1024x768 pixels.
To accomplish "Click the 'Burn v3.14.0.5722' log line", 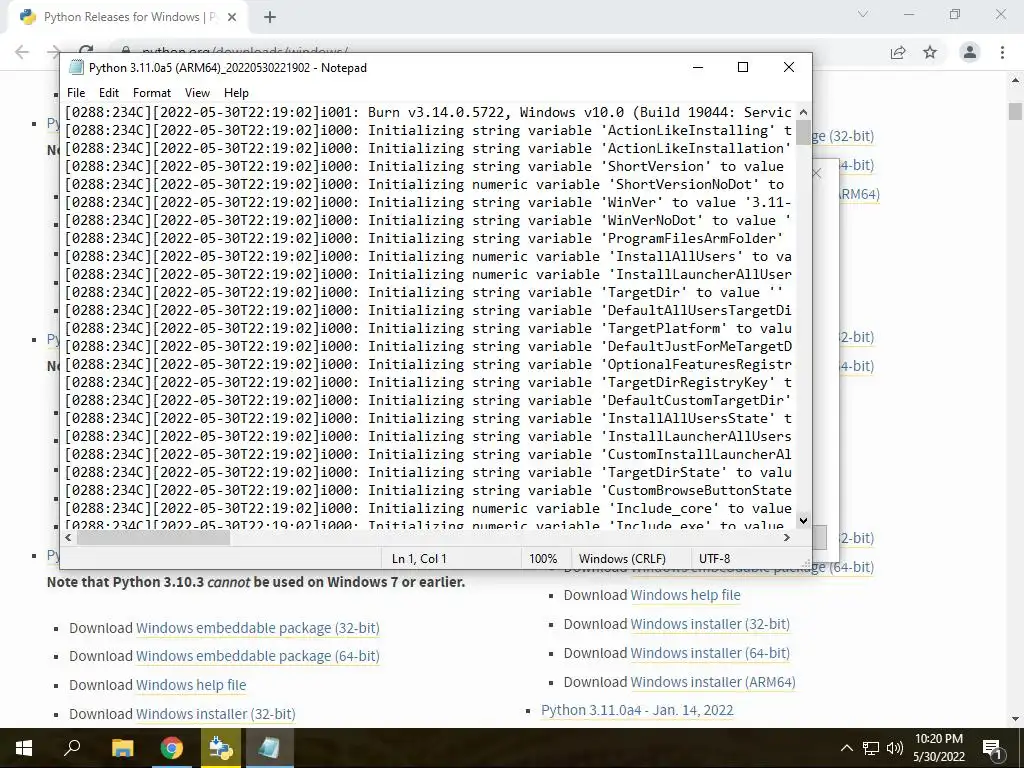I will click(x=428, y=112).
